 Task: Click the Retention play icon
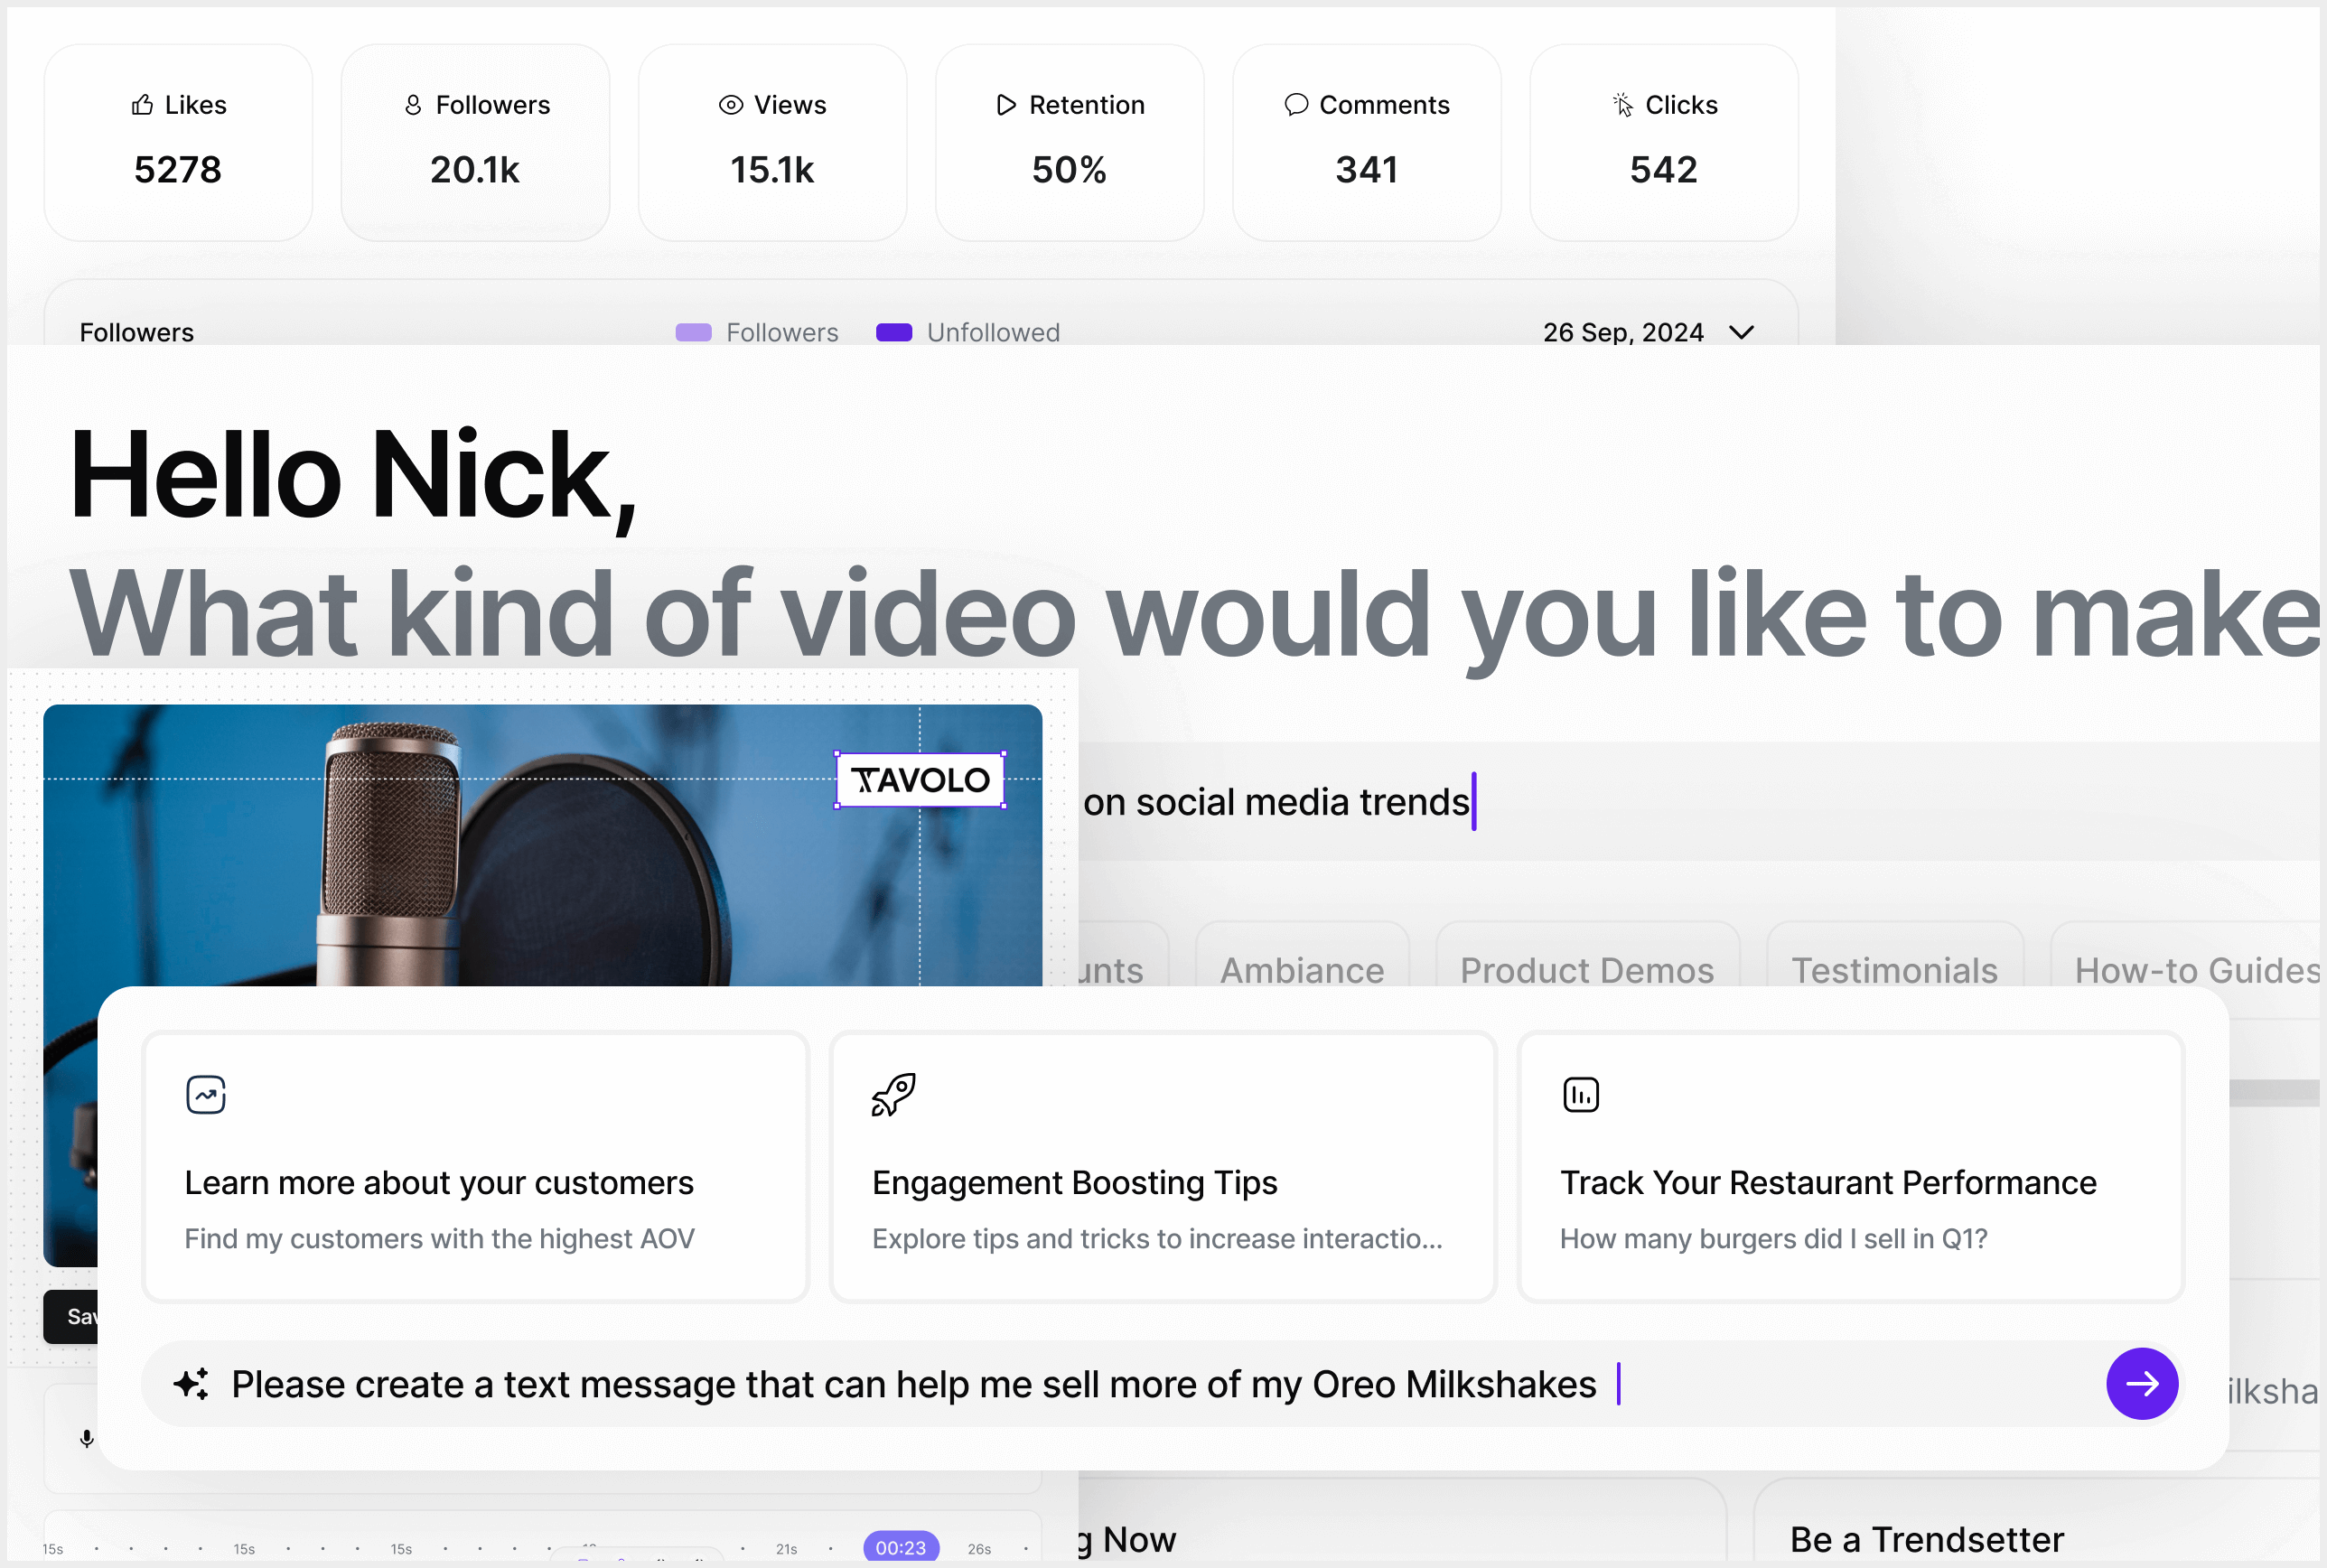point(1006,105)
